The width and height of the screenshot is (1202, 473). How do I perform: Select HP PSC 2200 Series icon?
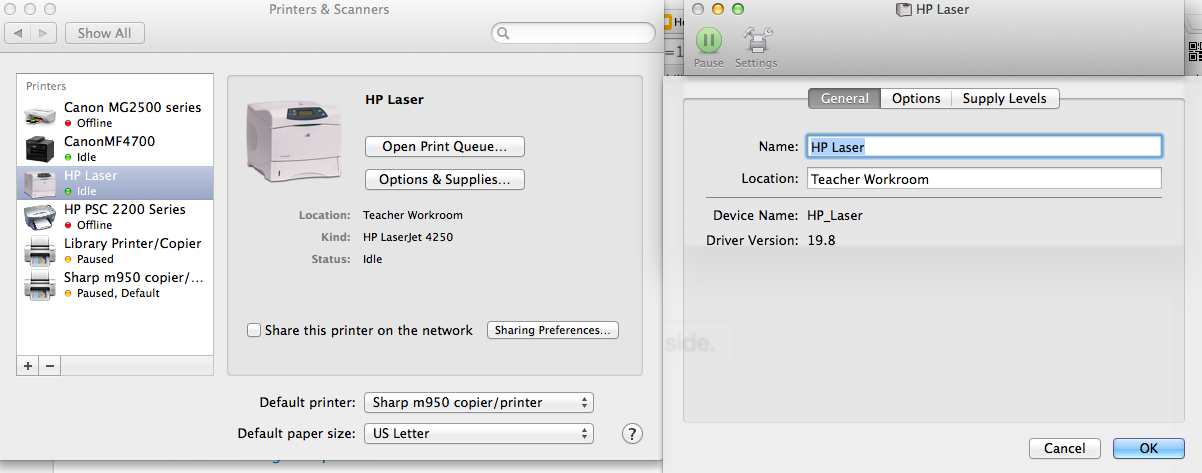tap(40, 216)
